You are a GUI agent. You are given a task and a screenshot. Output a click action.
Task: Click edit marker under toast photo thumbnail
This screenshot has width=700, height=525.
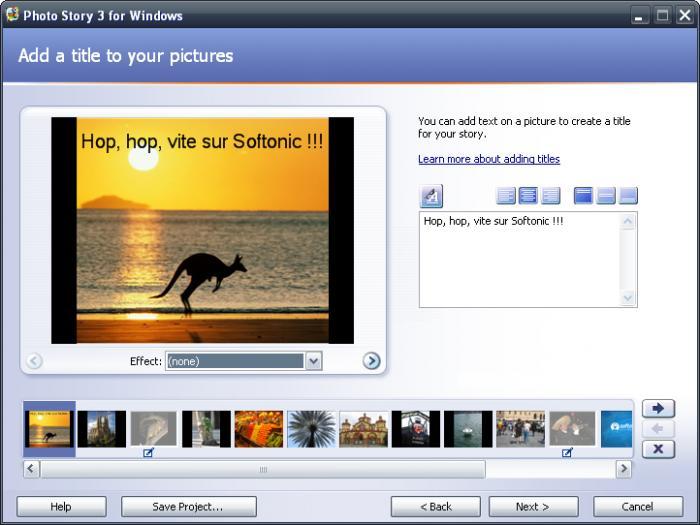tap(567, 453)
